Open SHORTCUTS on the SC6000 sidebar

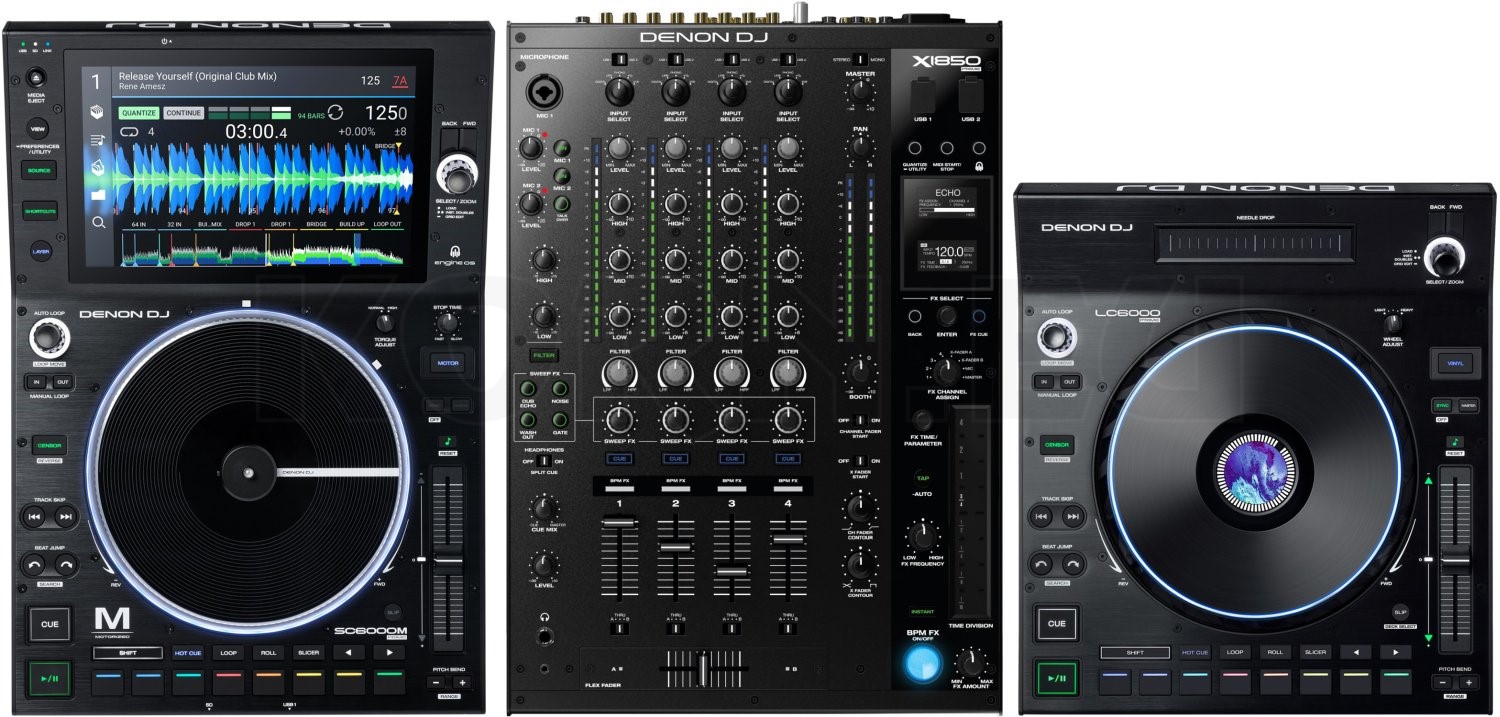click(40, 211)
